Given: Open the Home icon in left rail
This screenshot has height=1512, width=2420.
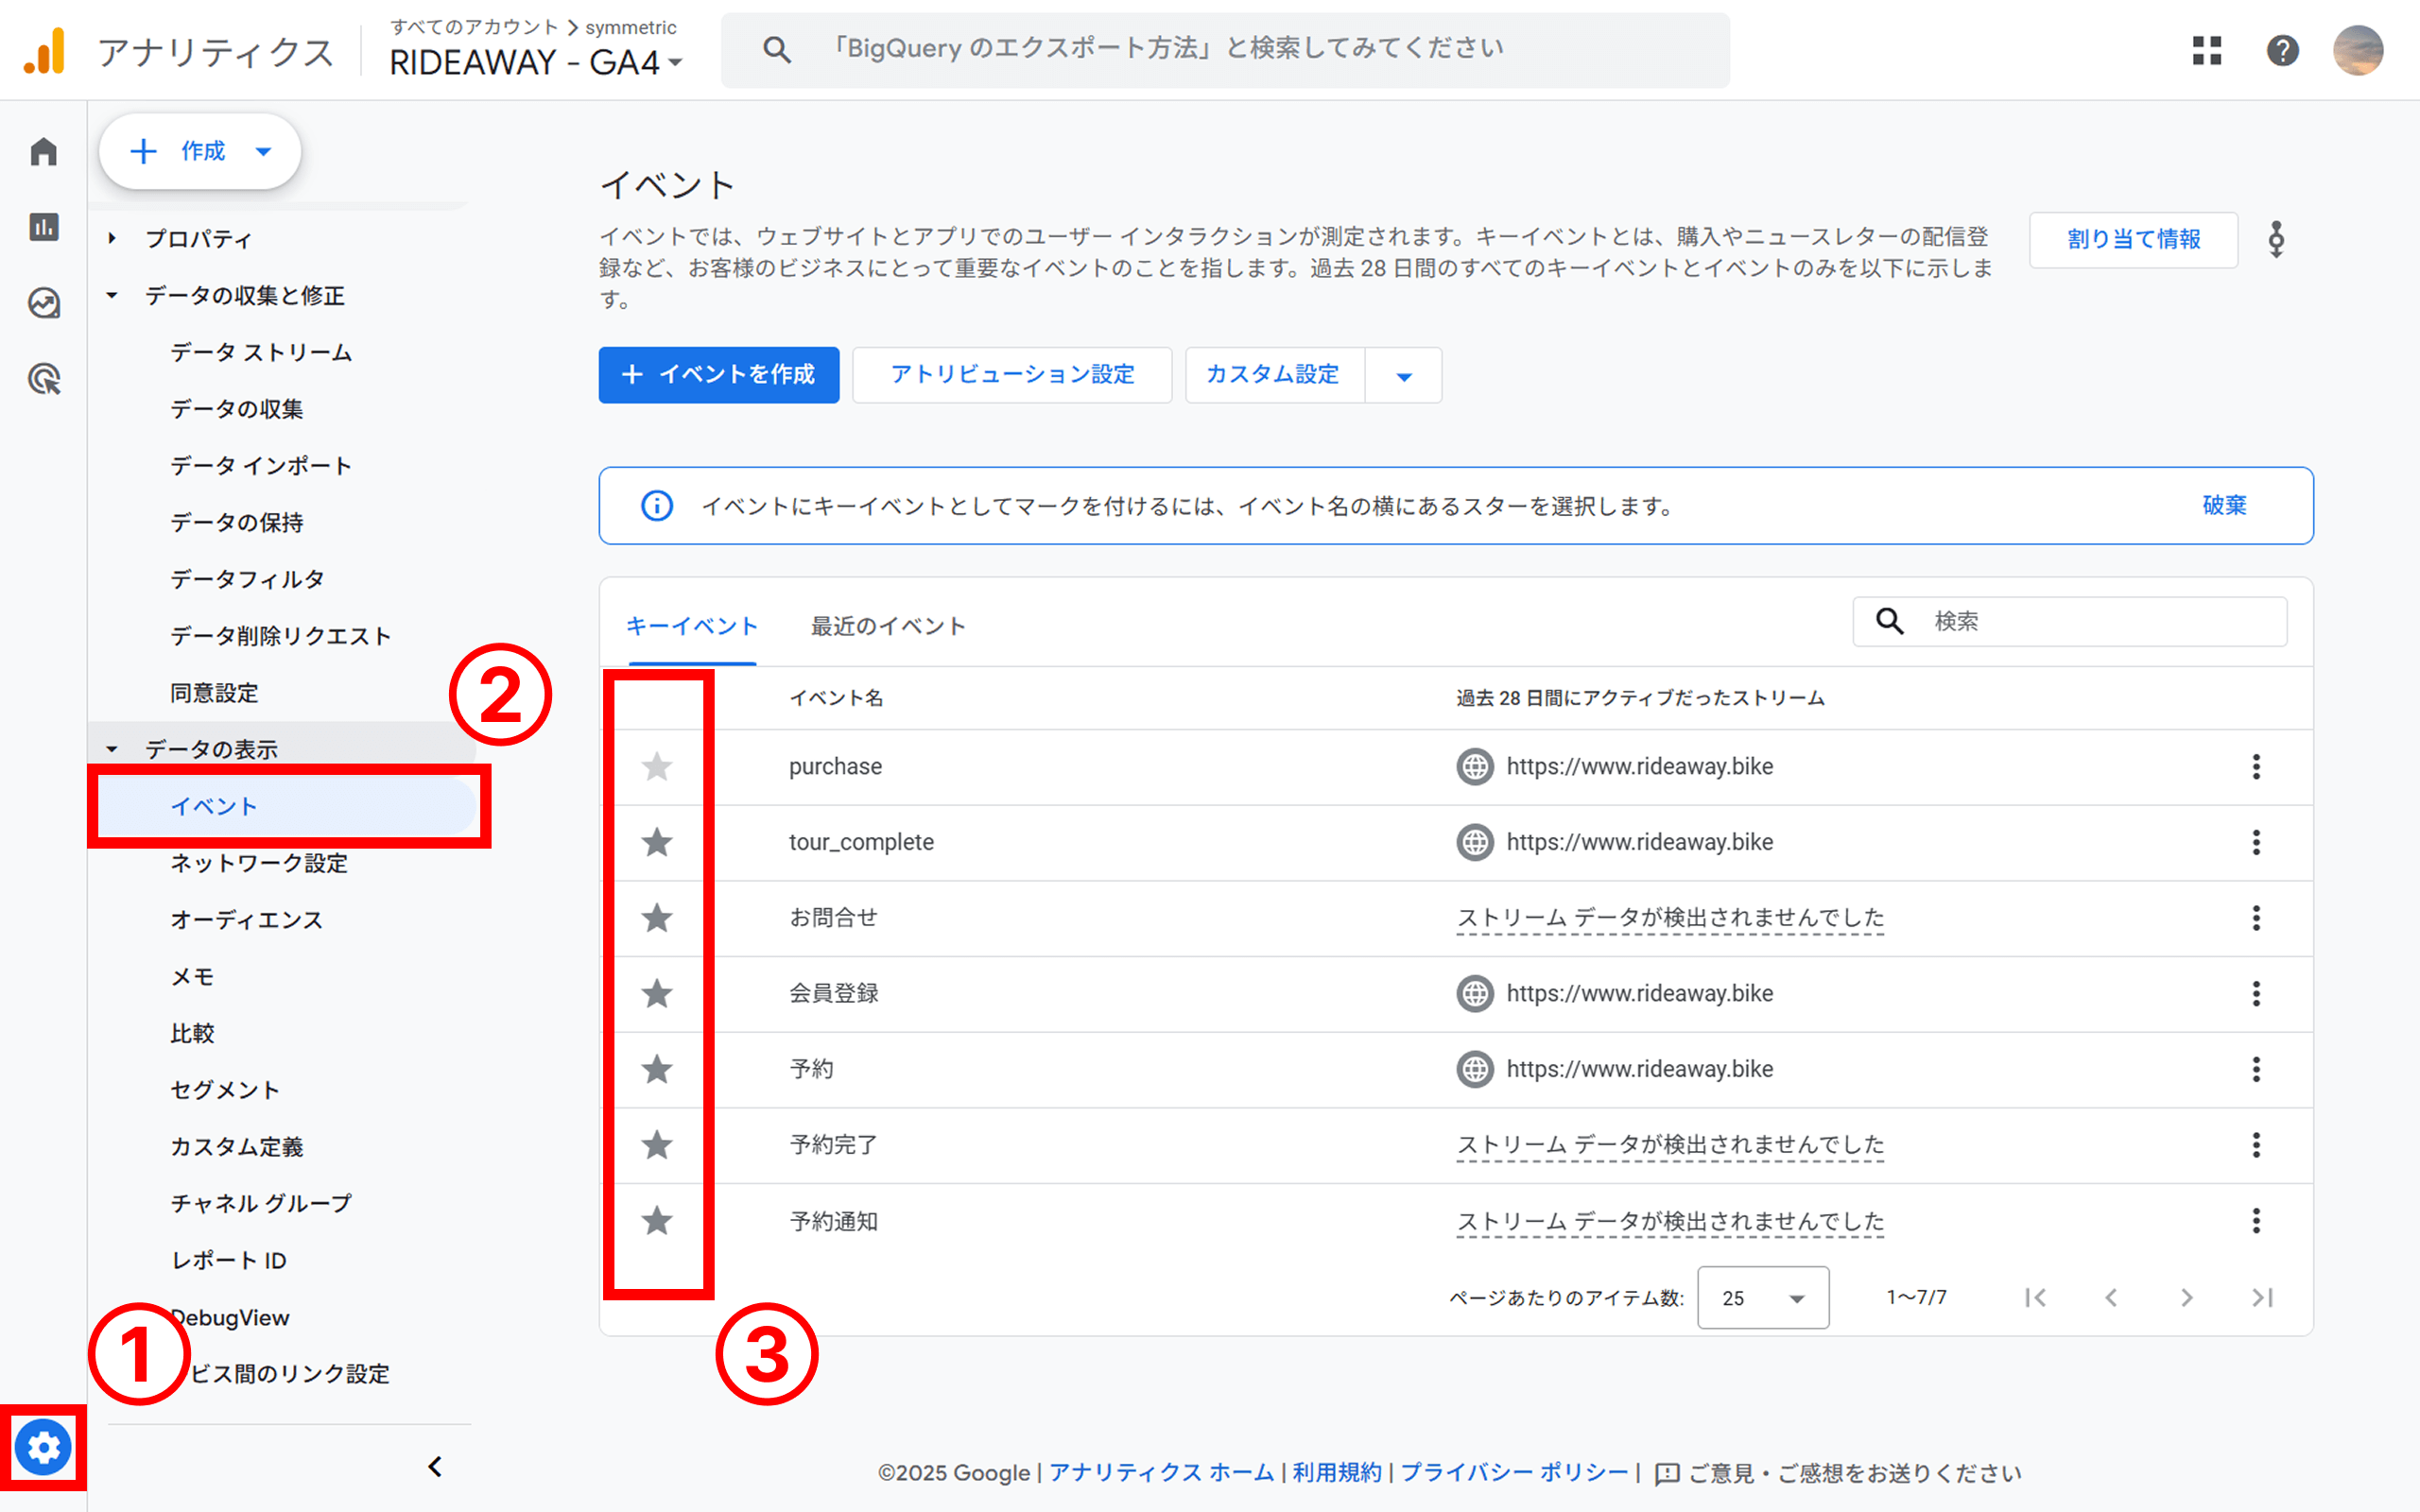Looking at the screenshot, I should 43,152.
